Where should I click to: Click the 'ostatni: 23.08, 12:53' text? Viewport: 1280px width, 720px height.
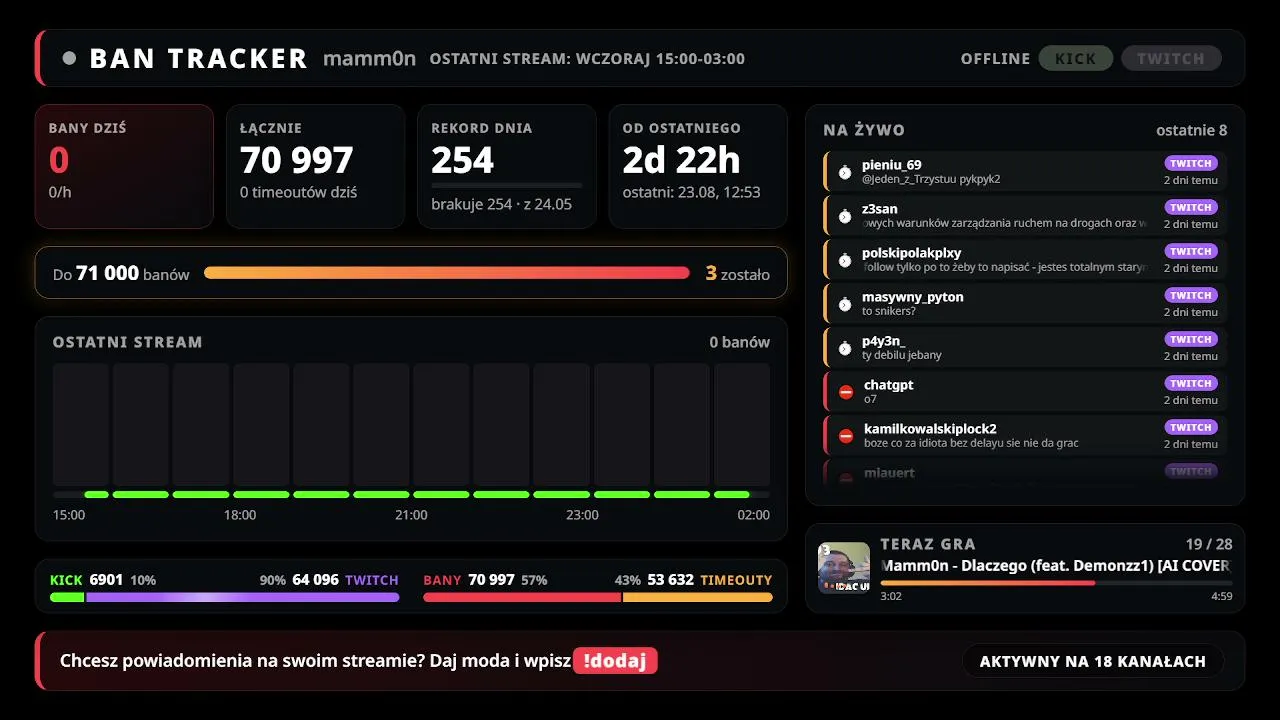691,192
